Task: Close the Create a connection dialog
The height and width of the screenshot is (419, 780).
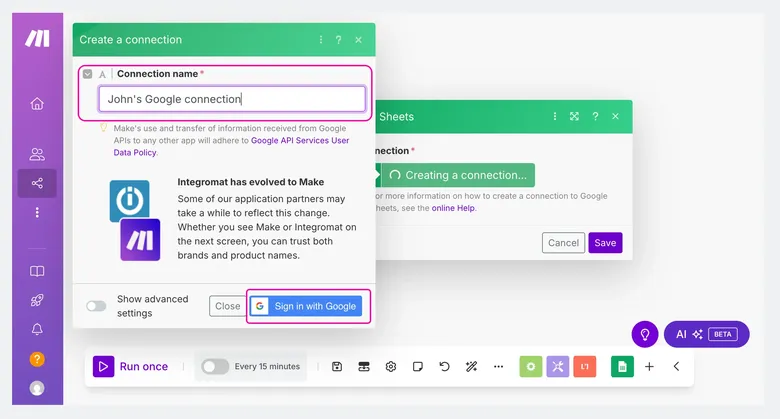Action: click(358, 40)
